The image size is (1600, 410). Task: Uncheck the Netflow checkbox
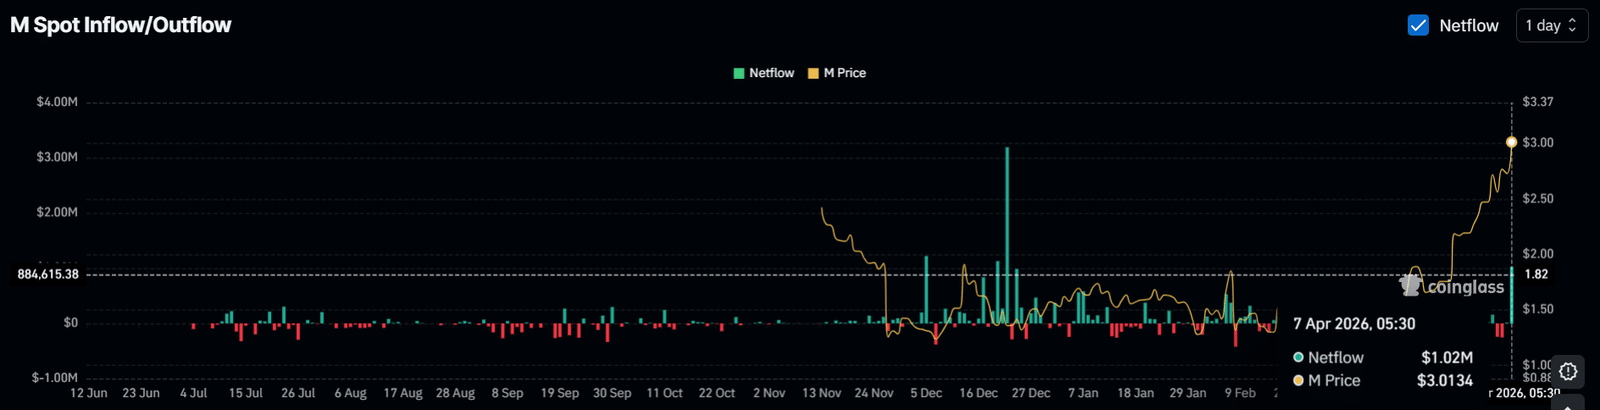pyautogui.click(x=1418, y=25)
